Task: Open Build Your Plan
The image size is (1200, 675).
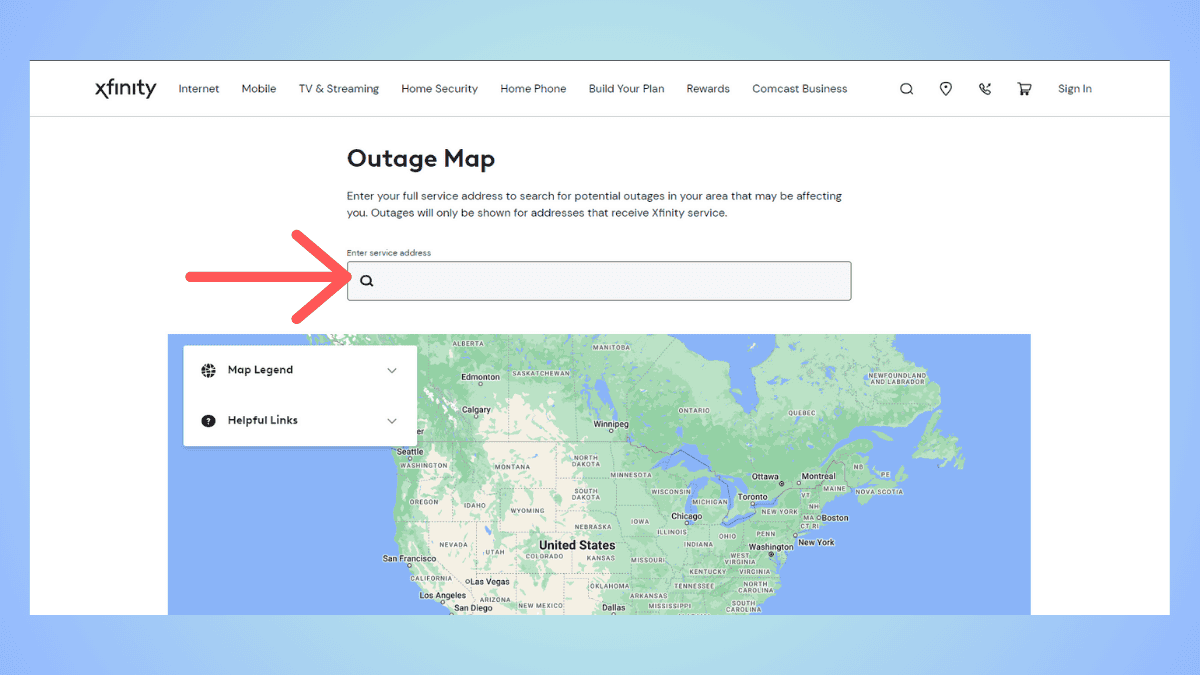Action: 626,88
